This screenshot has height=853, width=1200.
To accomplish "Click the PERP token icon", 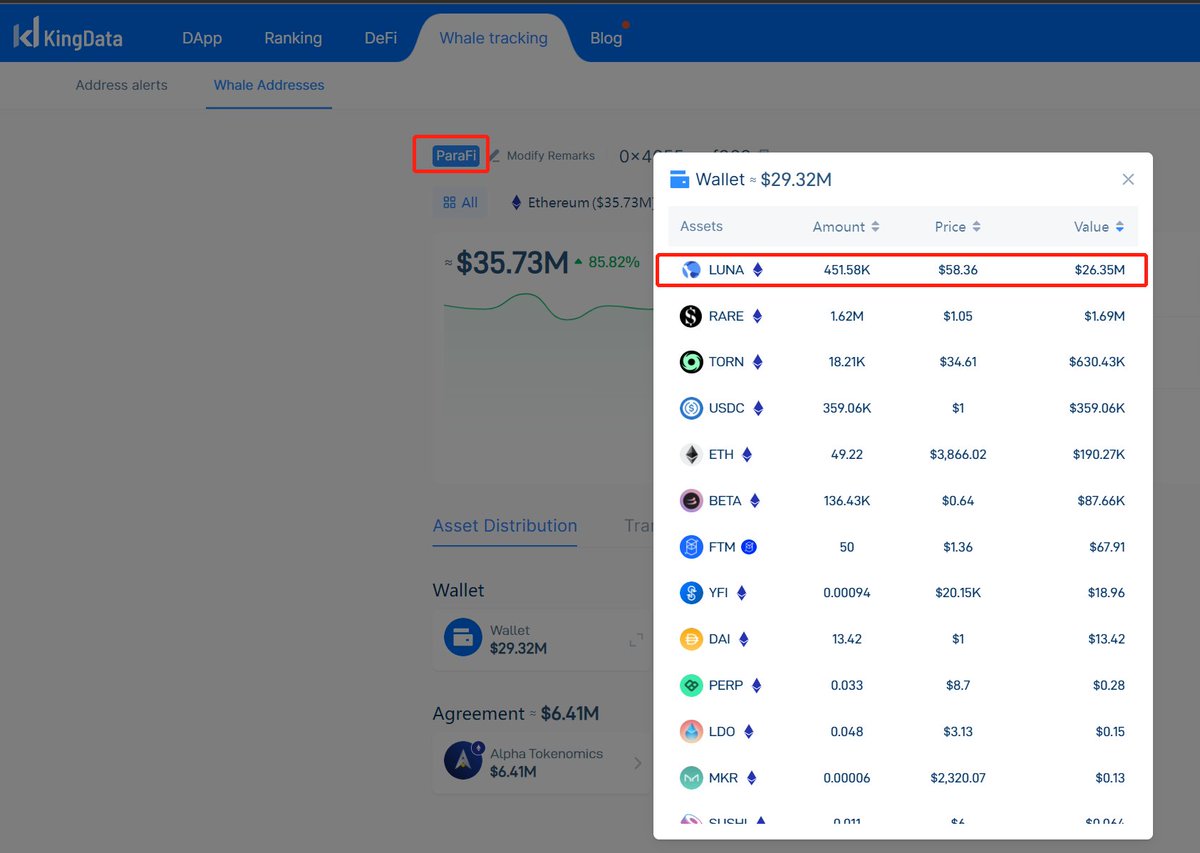I will 691,685.
